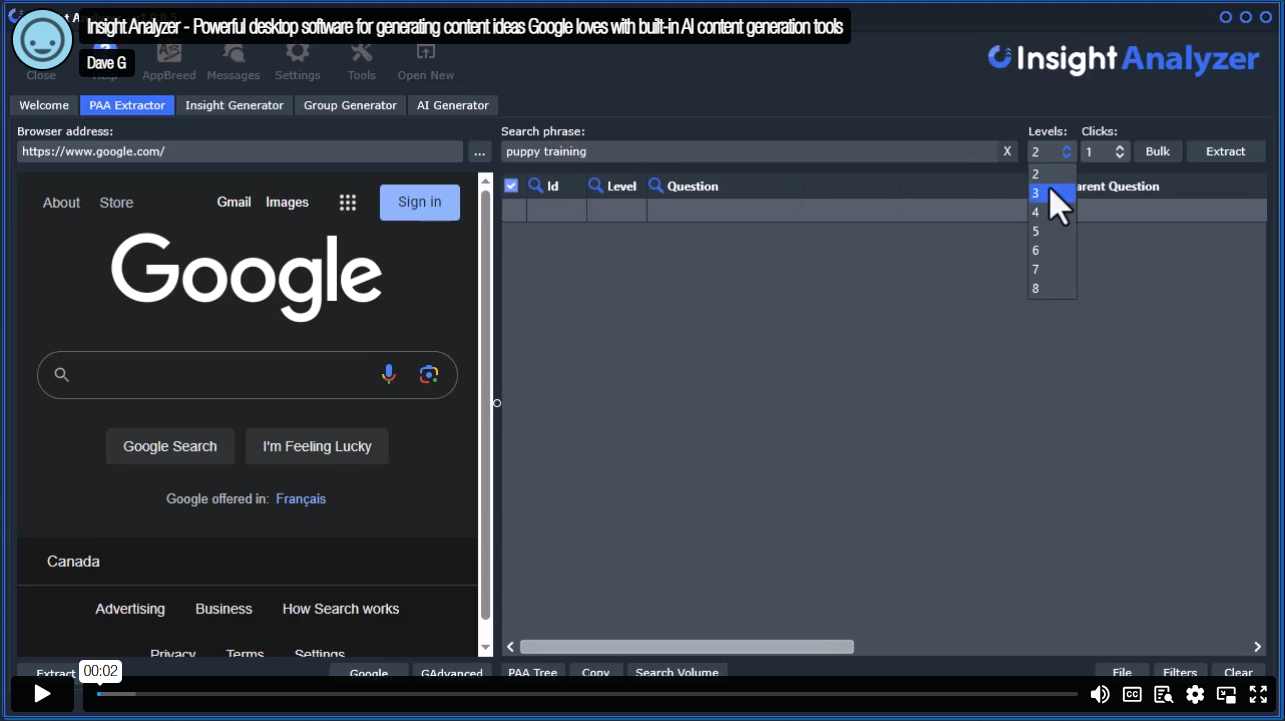Toggle closed captions CC icon
Image resolution: width=1285 pixels, height=721 pixels.
pos(1132,694)
